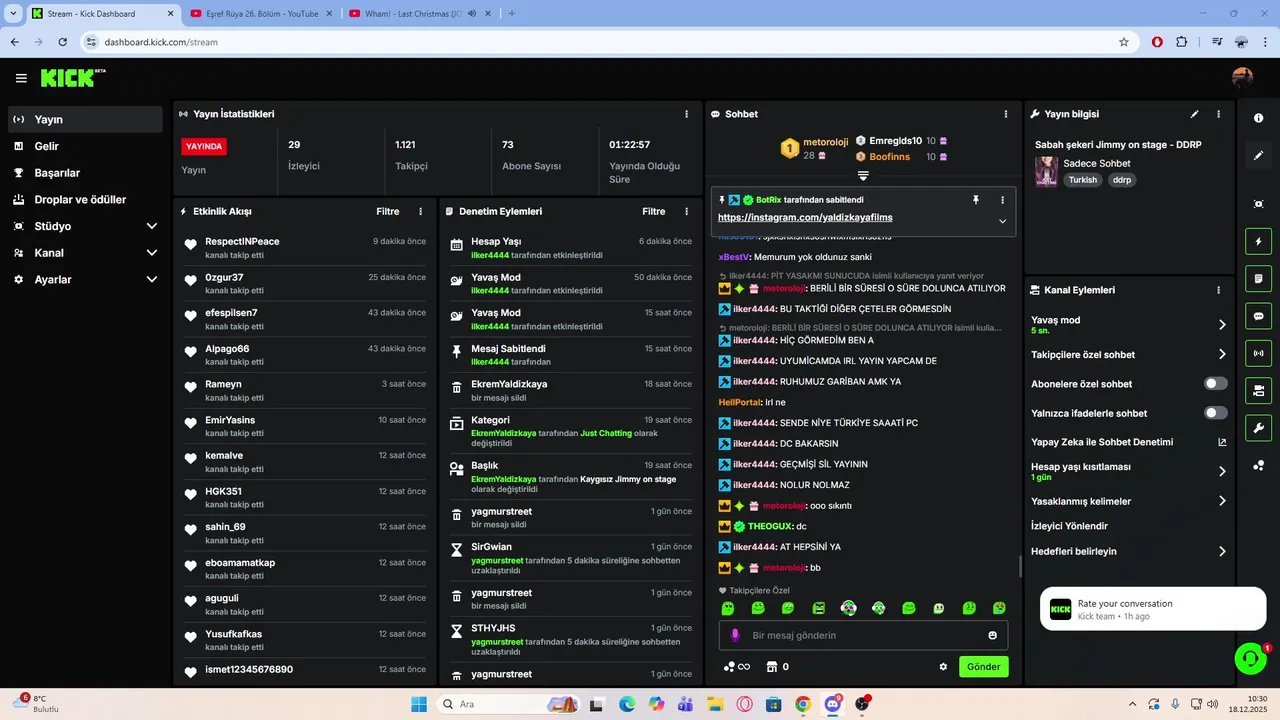Open Sohbet panel three-dot menu
This screenshot has width=1280, height=720.
pos(1006,114)
